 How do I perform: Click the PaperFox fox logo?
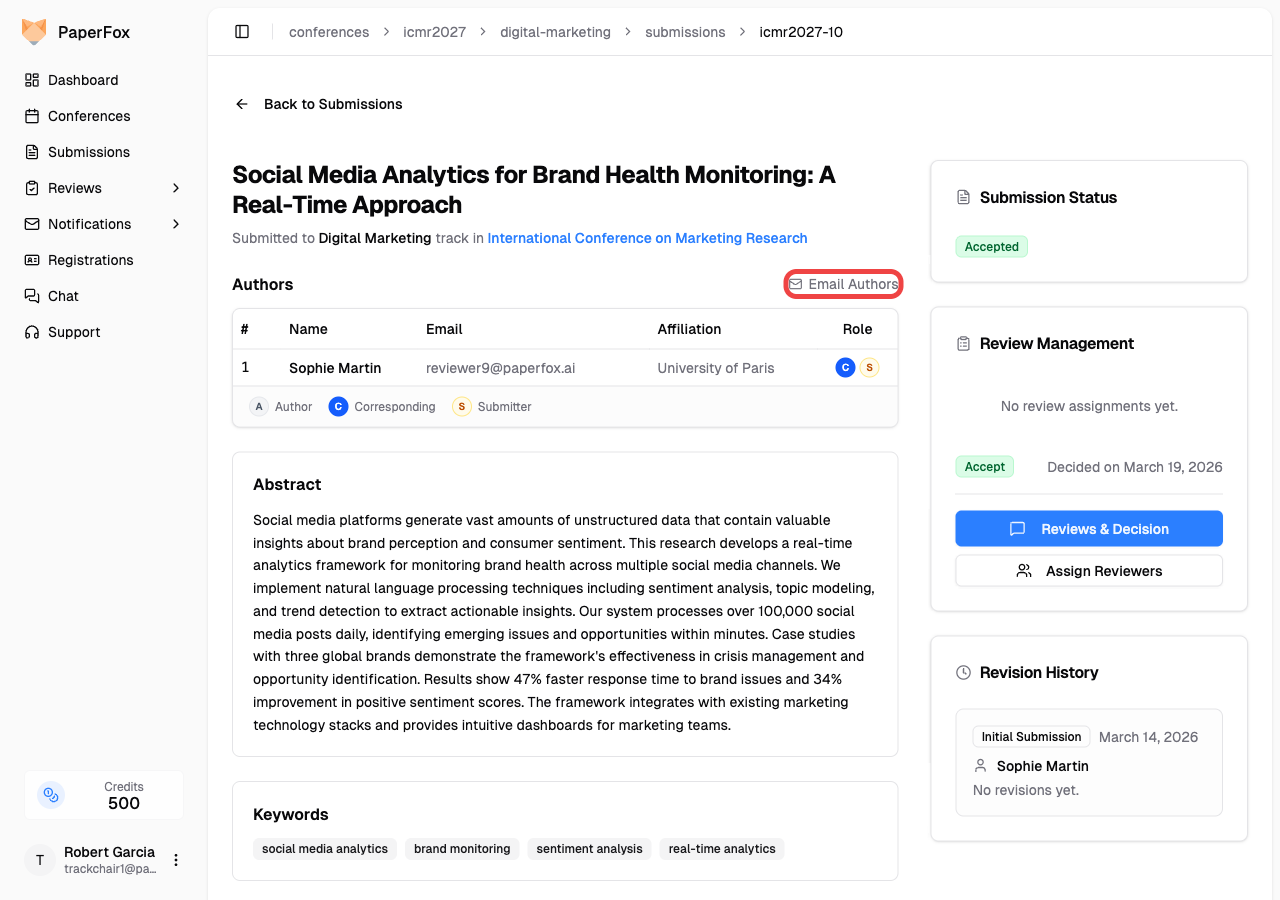34,32
